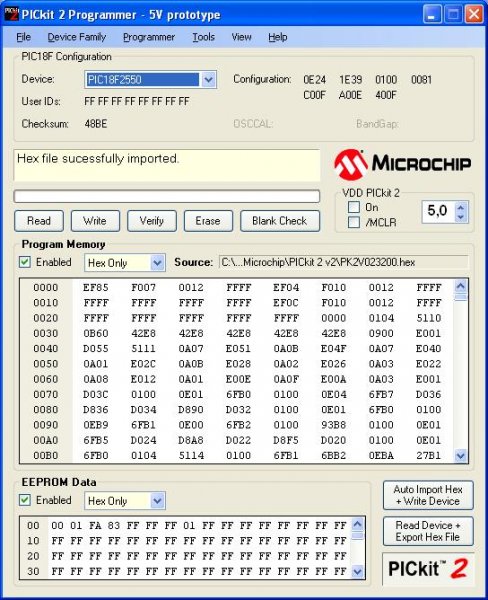Decrease VDD voltage with down arrow
This screenshot has height=600, width=488.
point(460,217)
